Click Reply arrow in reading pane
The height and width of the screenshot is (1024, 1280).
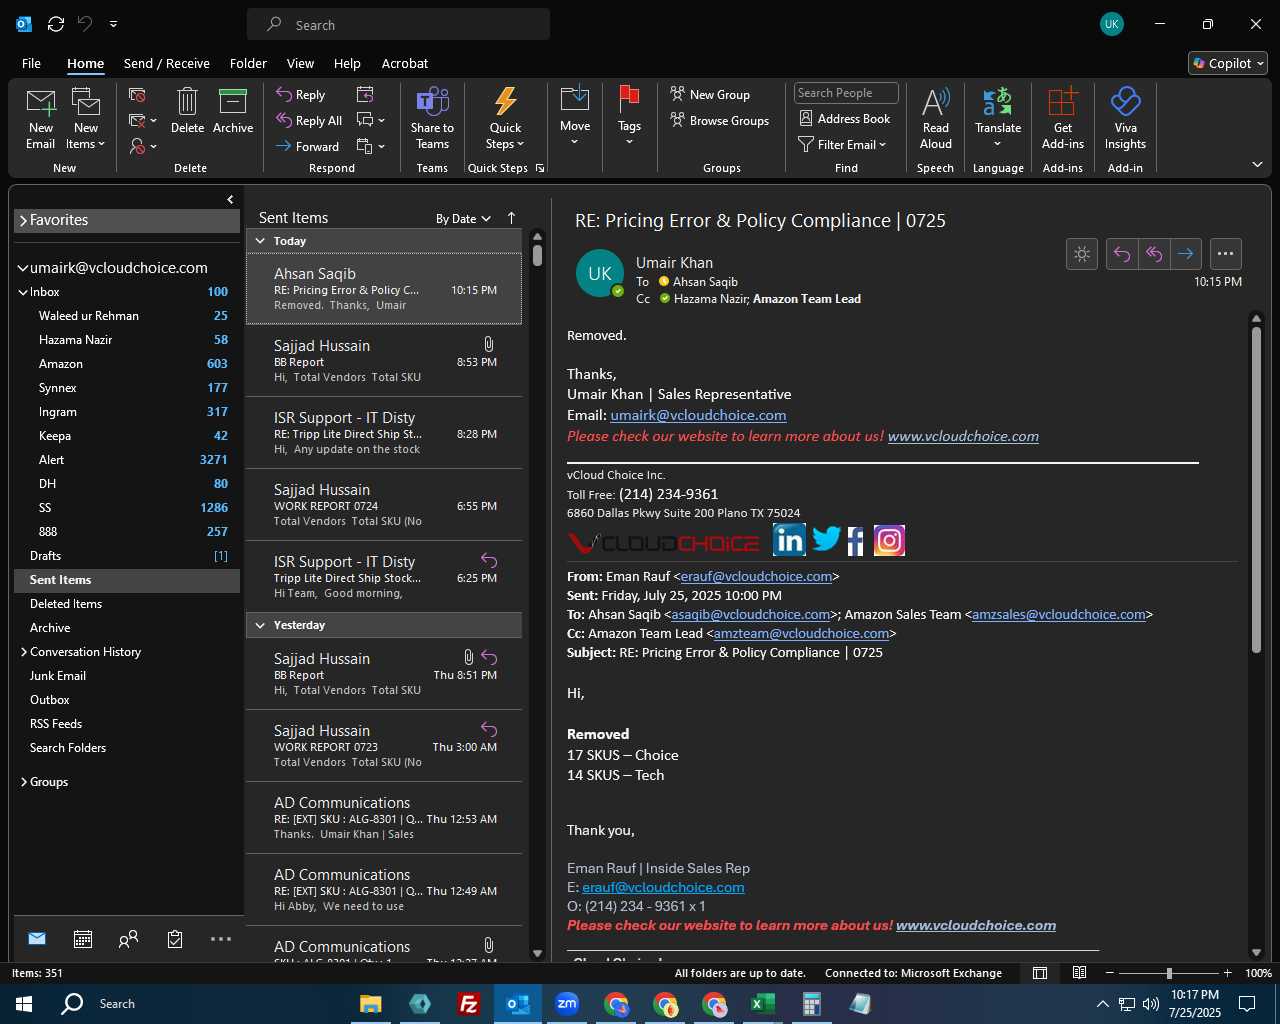pos(1122,254)
